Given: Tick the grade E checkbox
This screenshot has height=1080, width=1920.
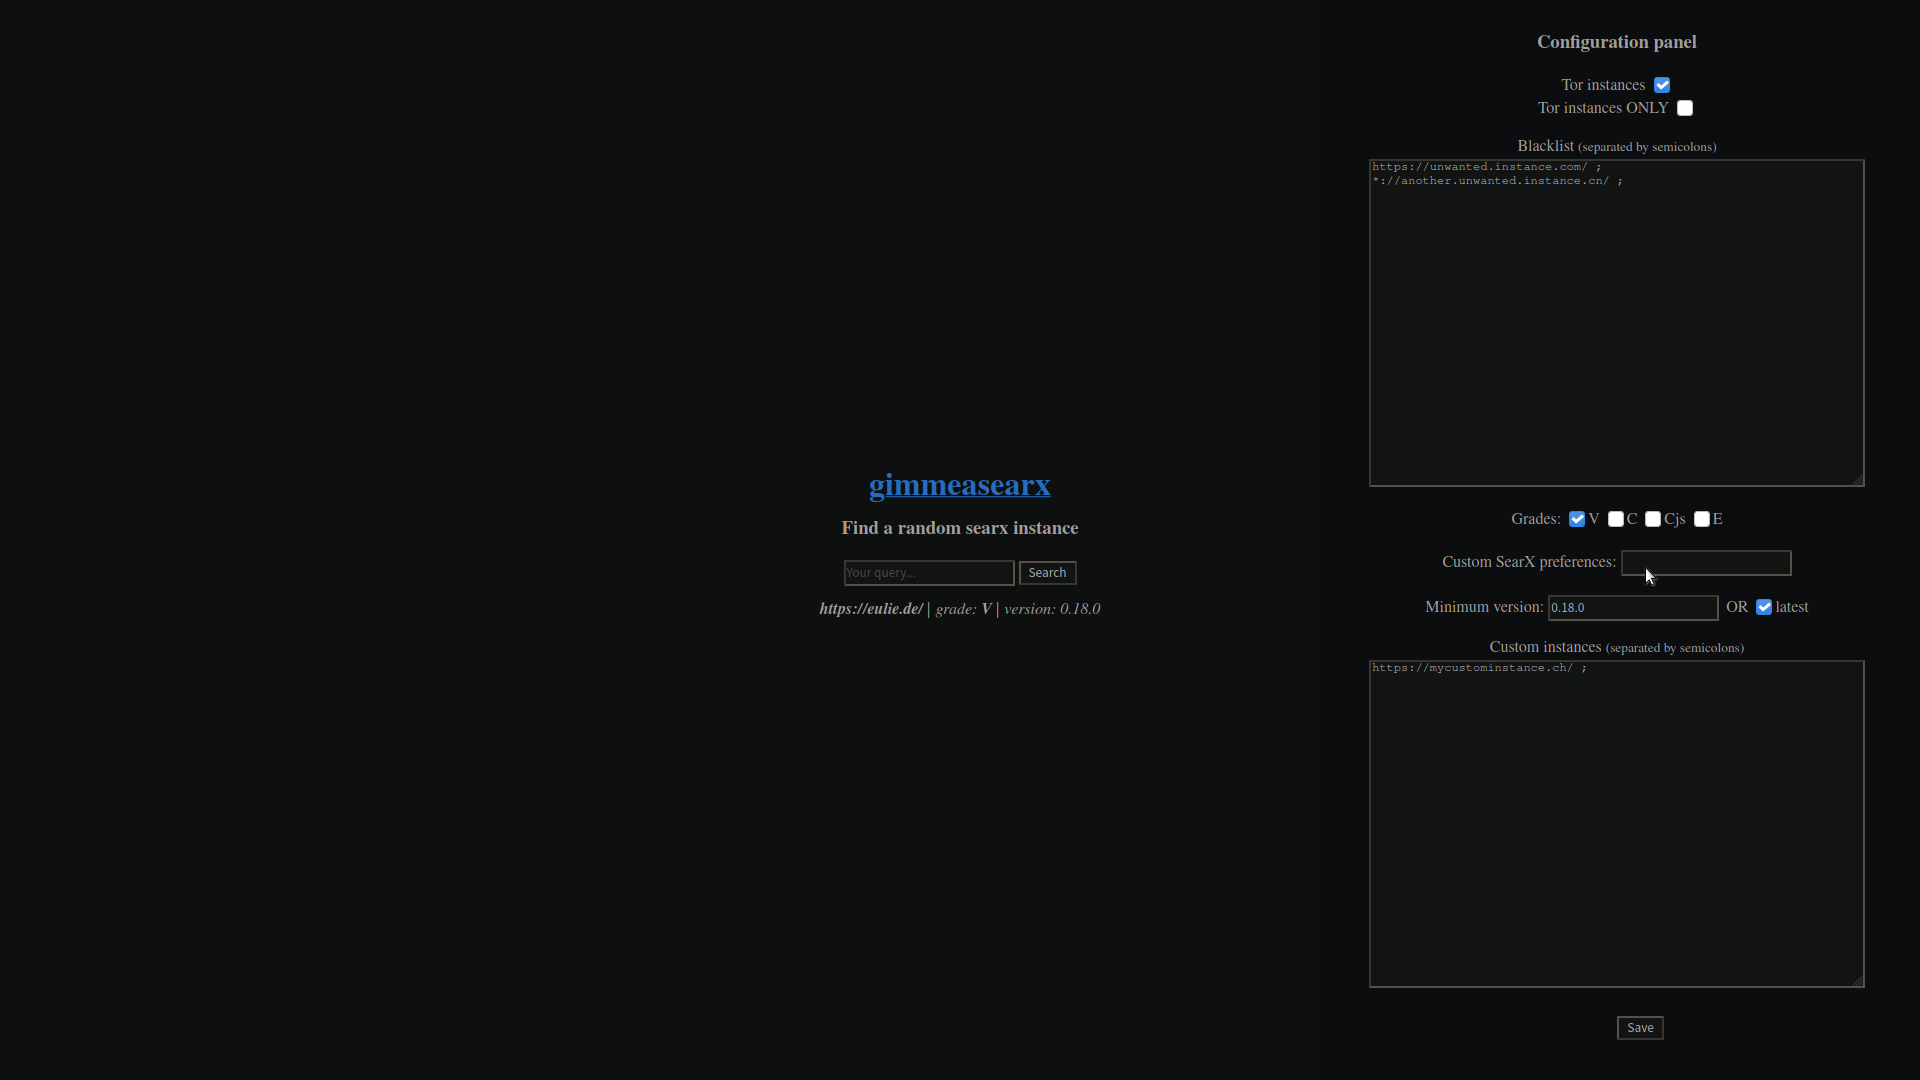Looking at the screenshot, I should (x=1702, y=519).
